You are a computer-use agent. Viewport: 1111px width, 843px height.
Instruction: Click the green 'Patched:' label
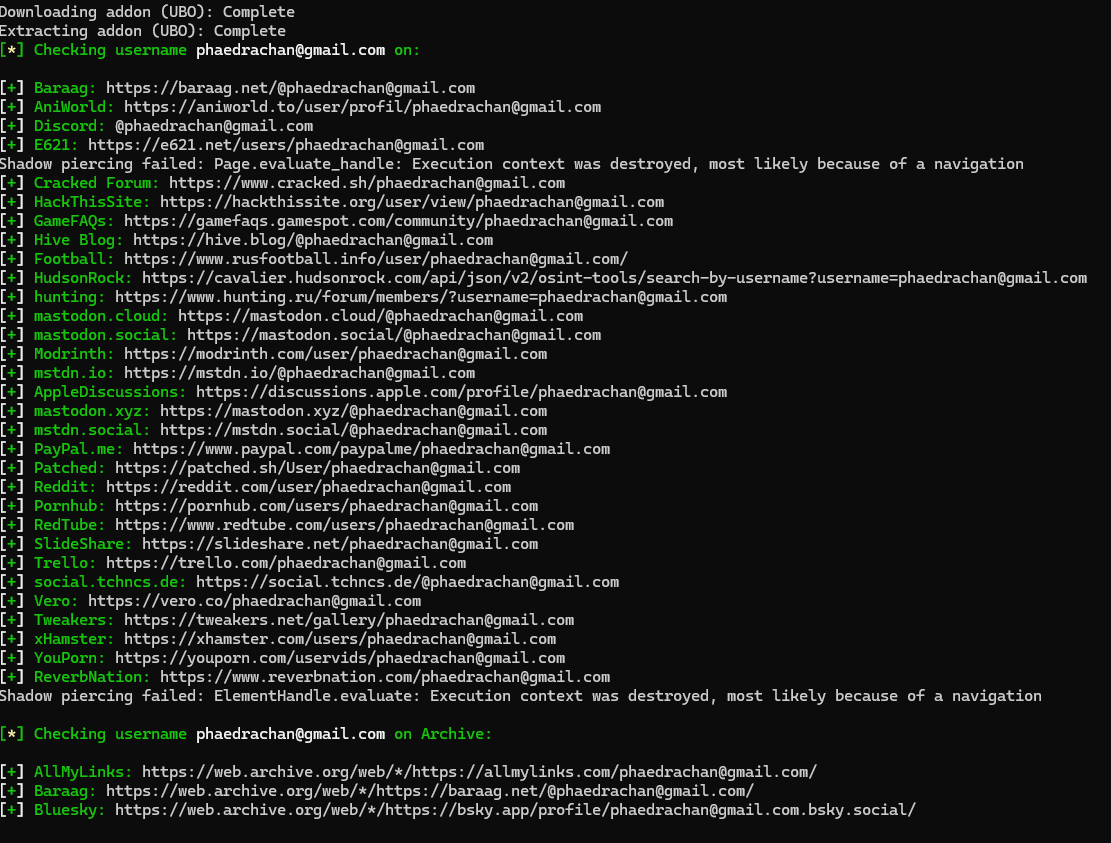click(69, 468)
